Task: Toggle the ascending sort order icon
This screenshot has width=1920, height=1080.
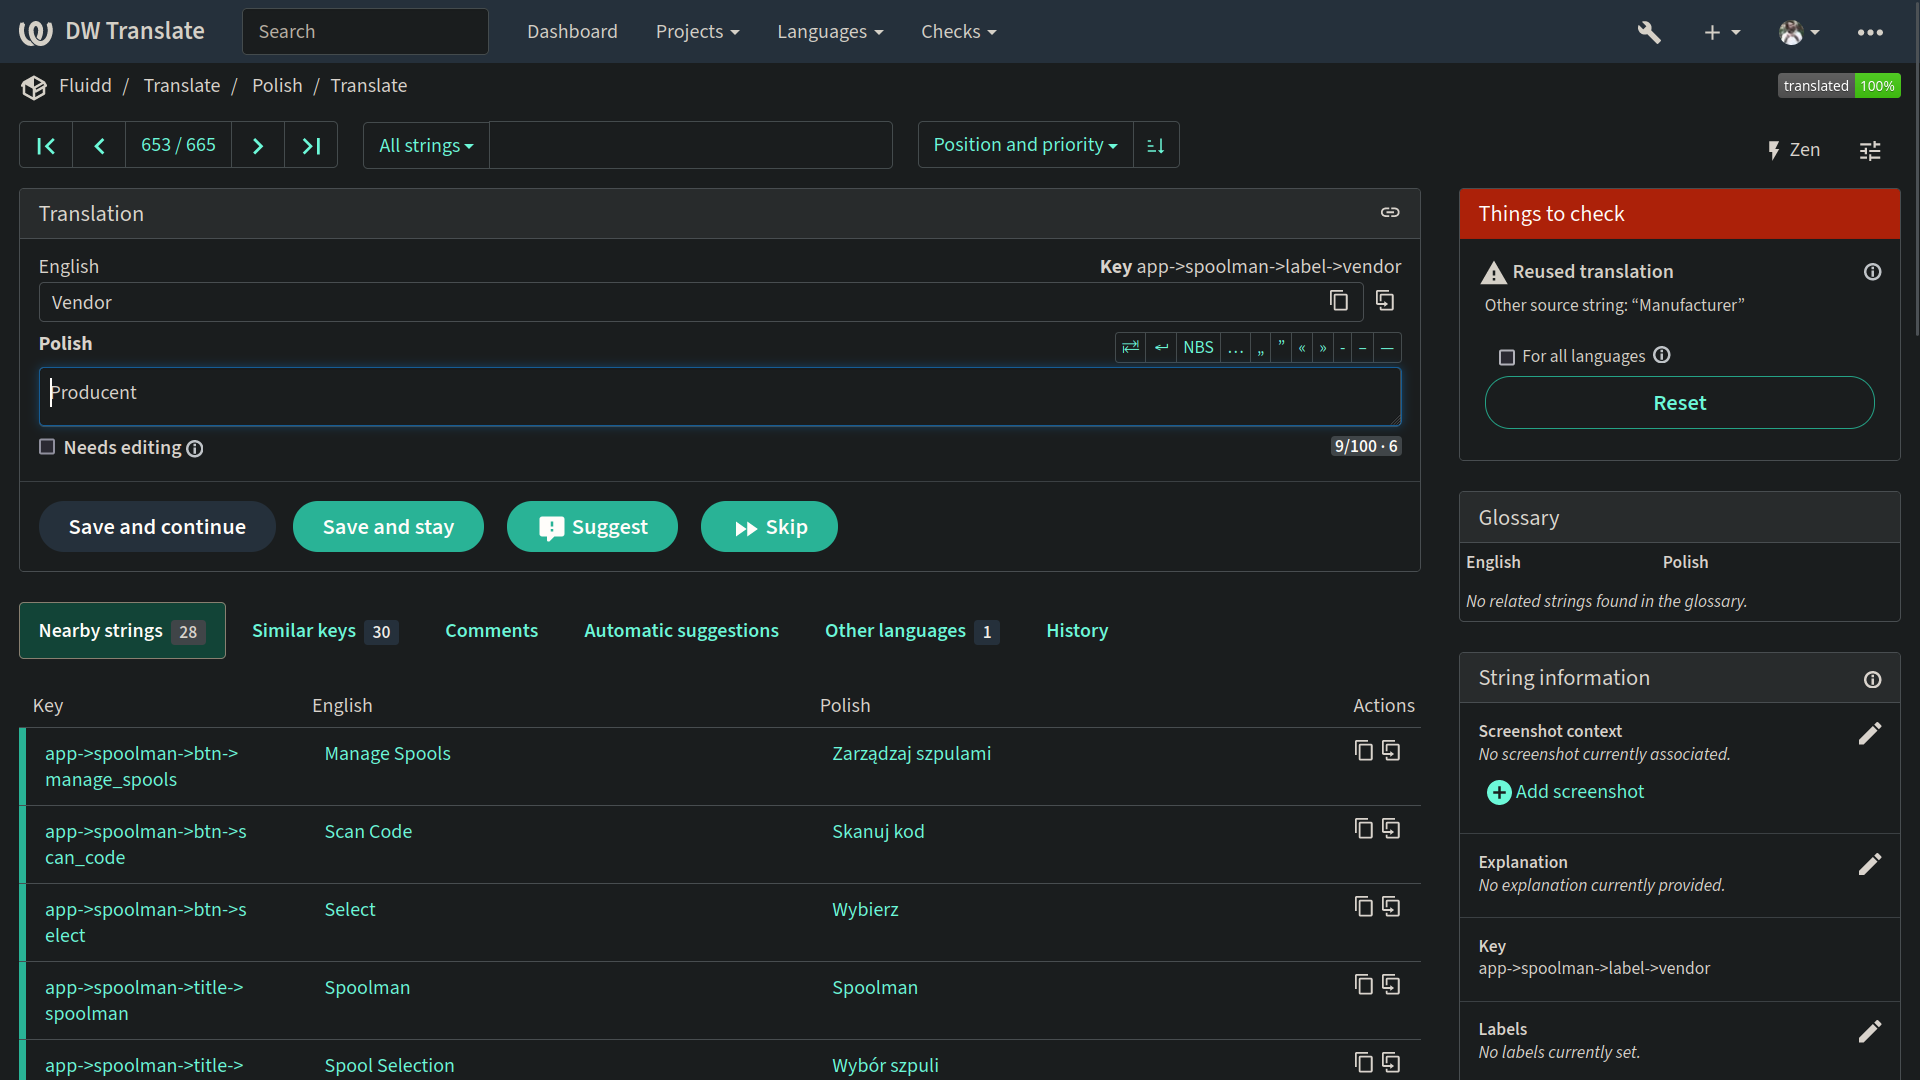Action: [x=1156, y=146]
